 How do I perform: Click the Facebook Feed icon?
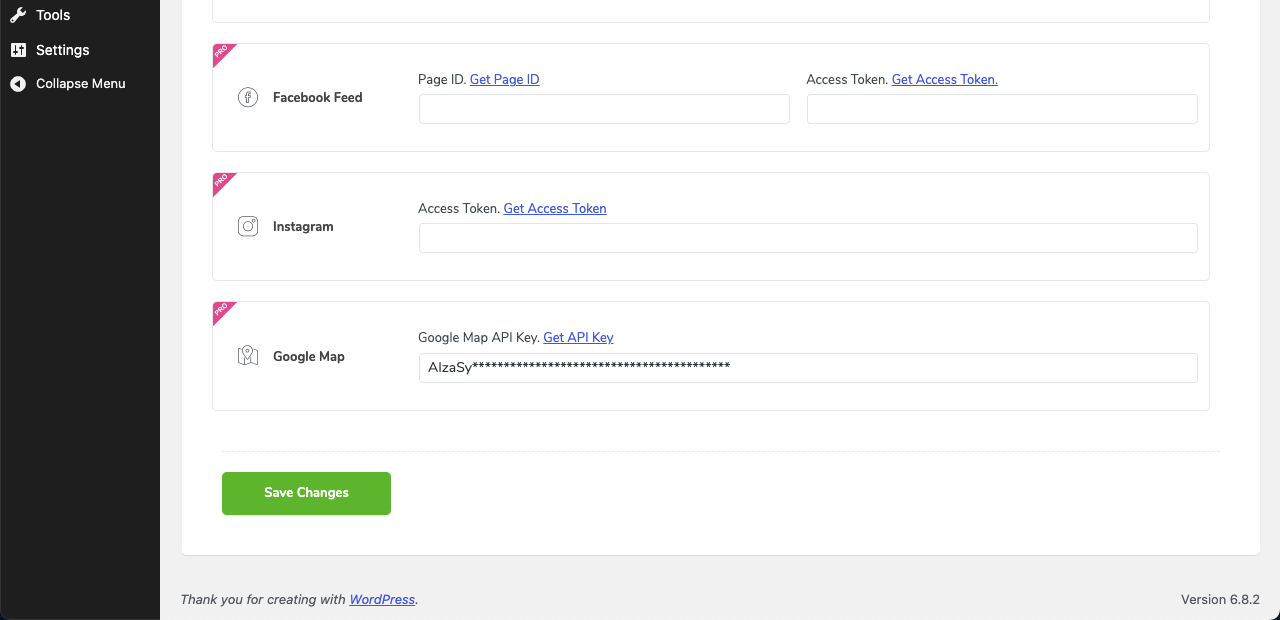point(248,97)
